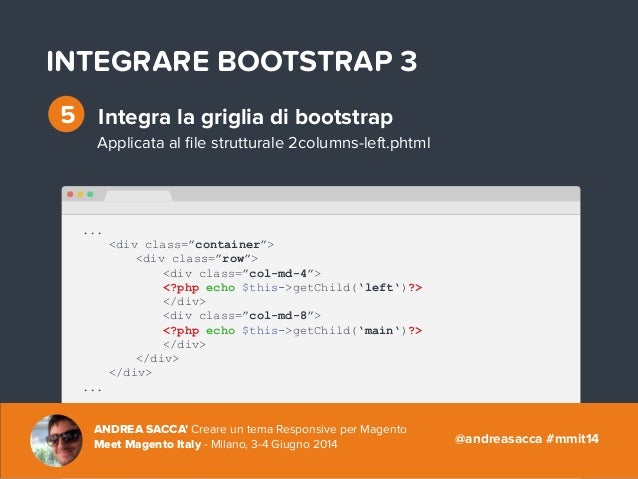The image size is (638, 479).
Task: Click the code line with class "col-md-4"
Action: point(242,273)
